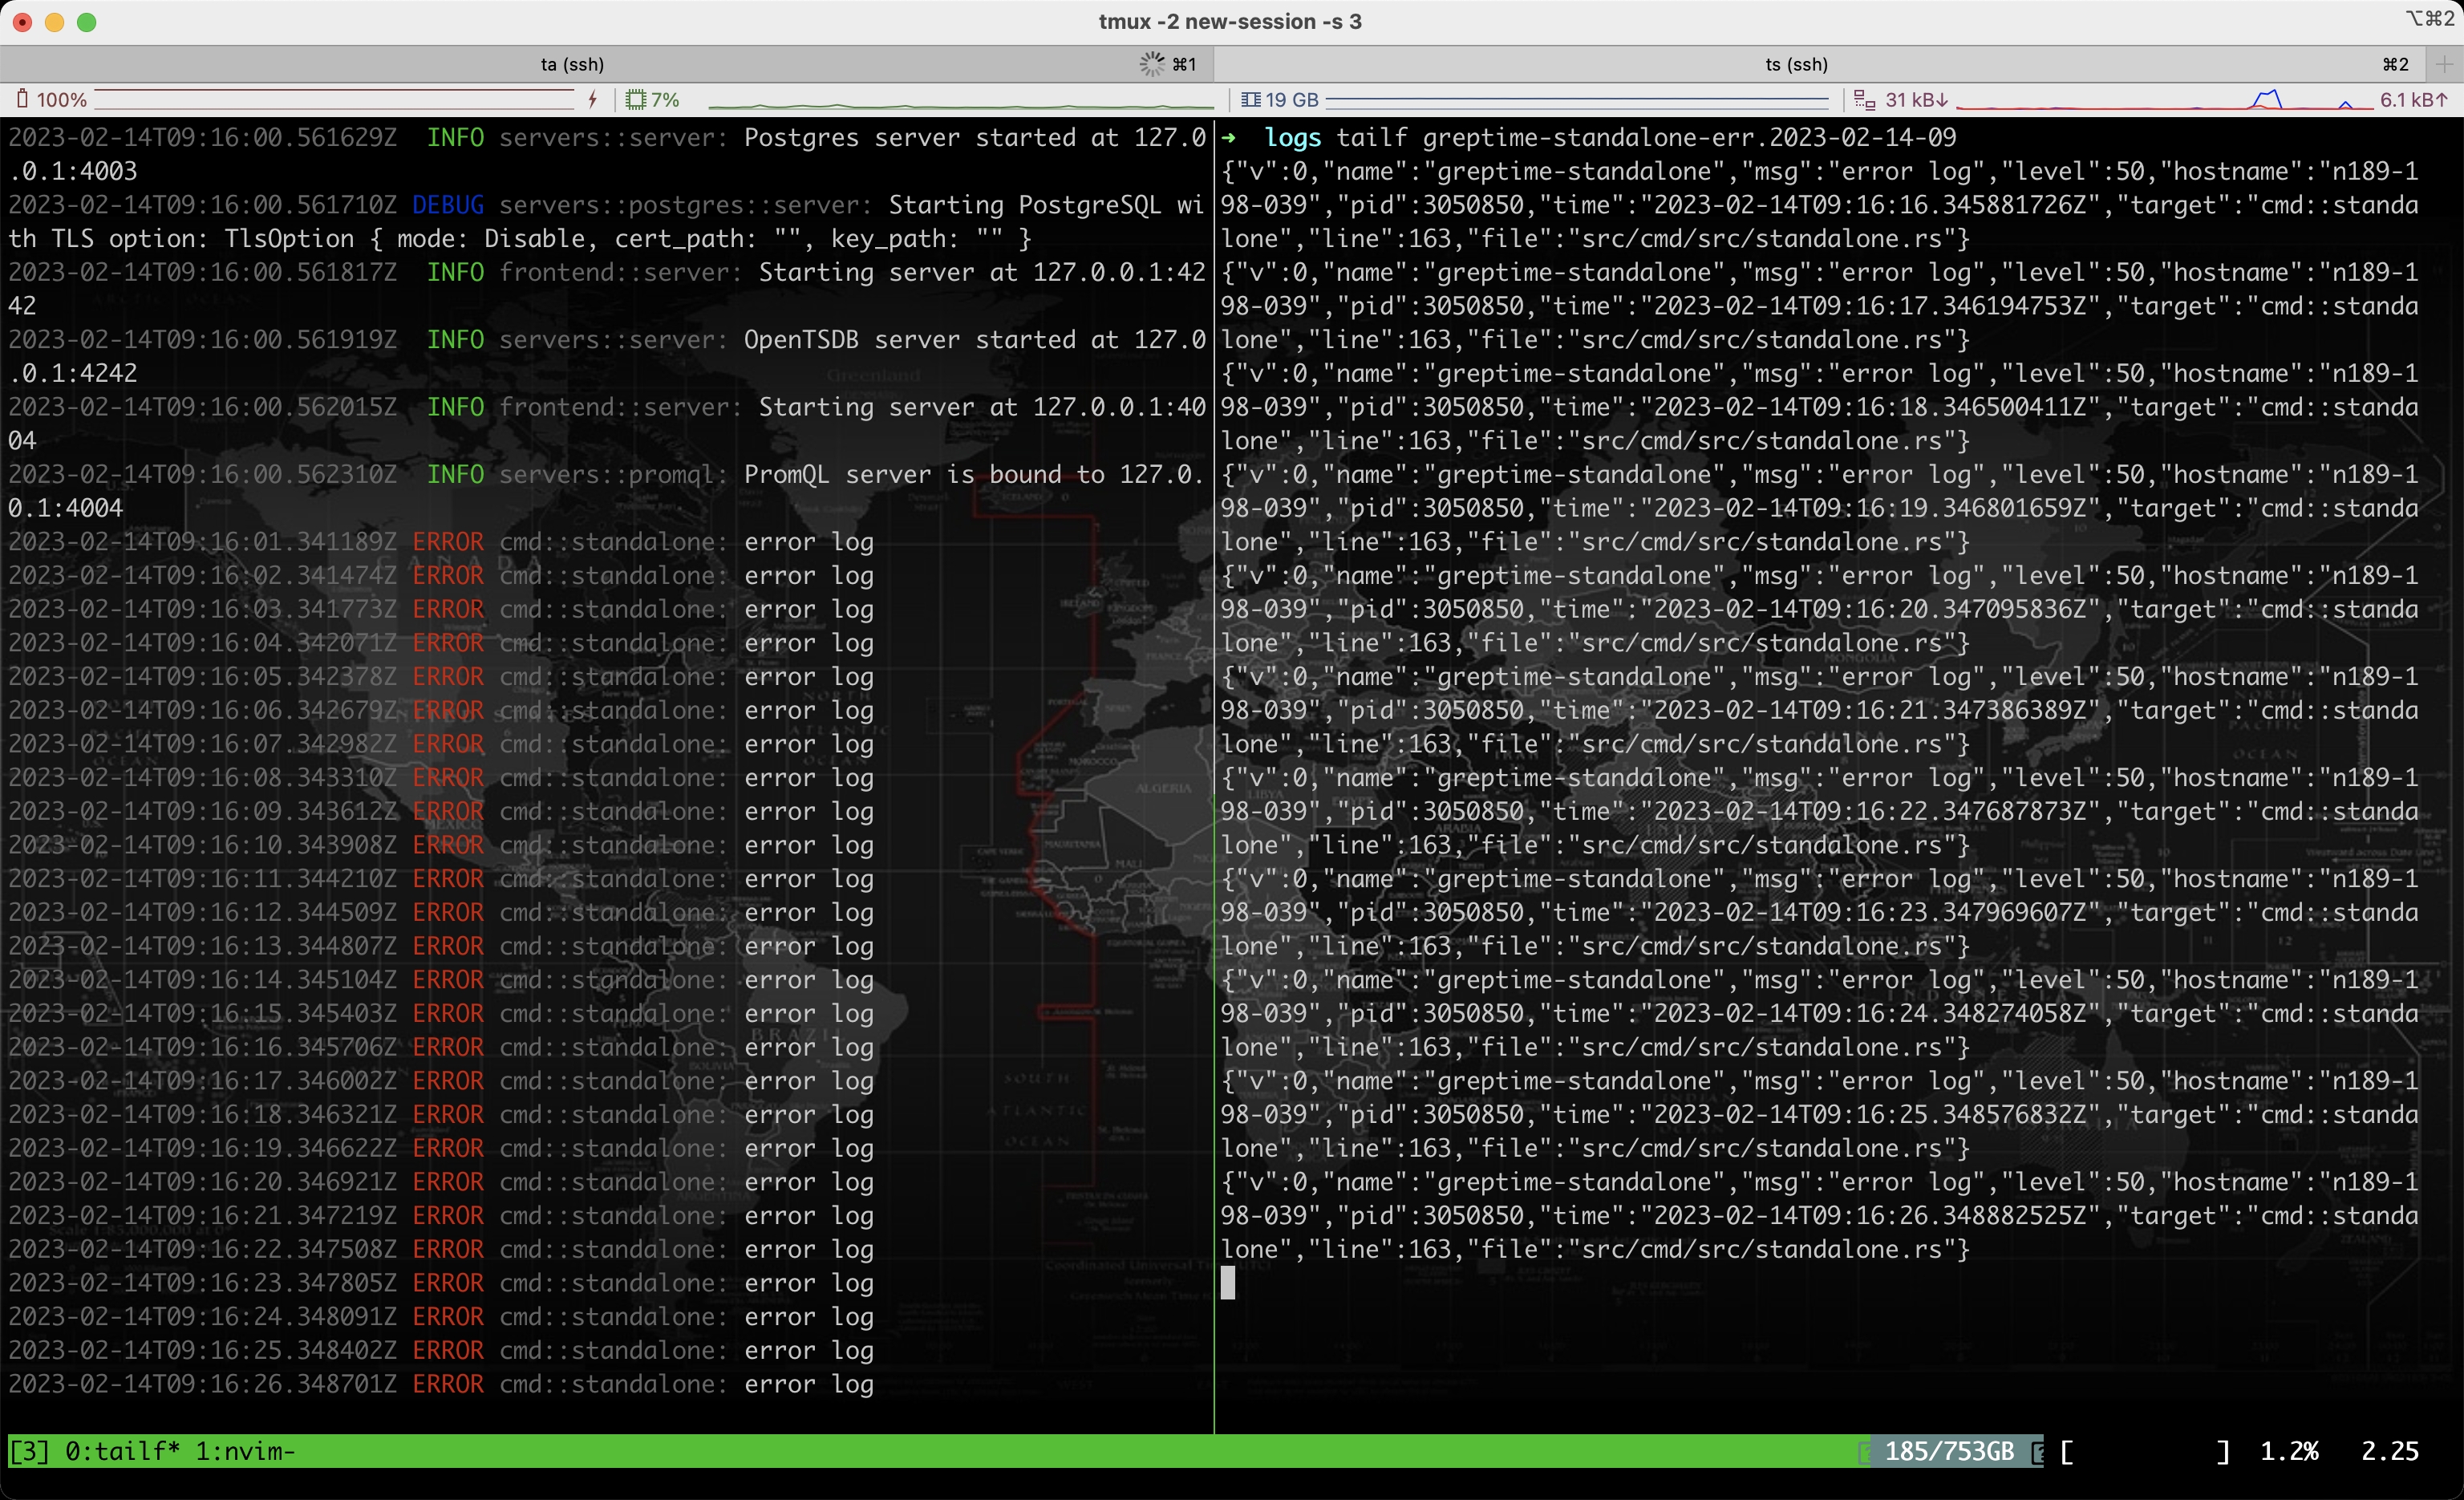
Task: Click the memory icon beside 19 GB
Action: click(1250, 99)
